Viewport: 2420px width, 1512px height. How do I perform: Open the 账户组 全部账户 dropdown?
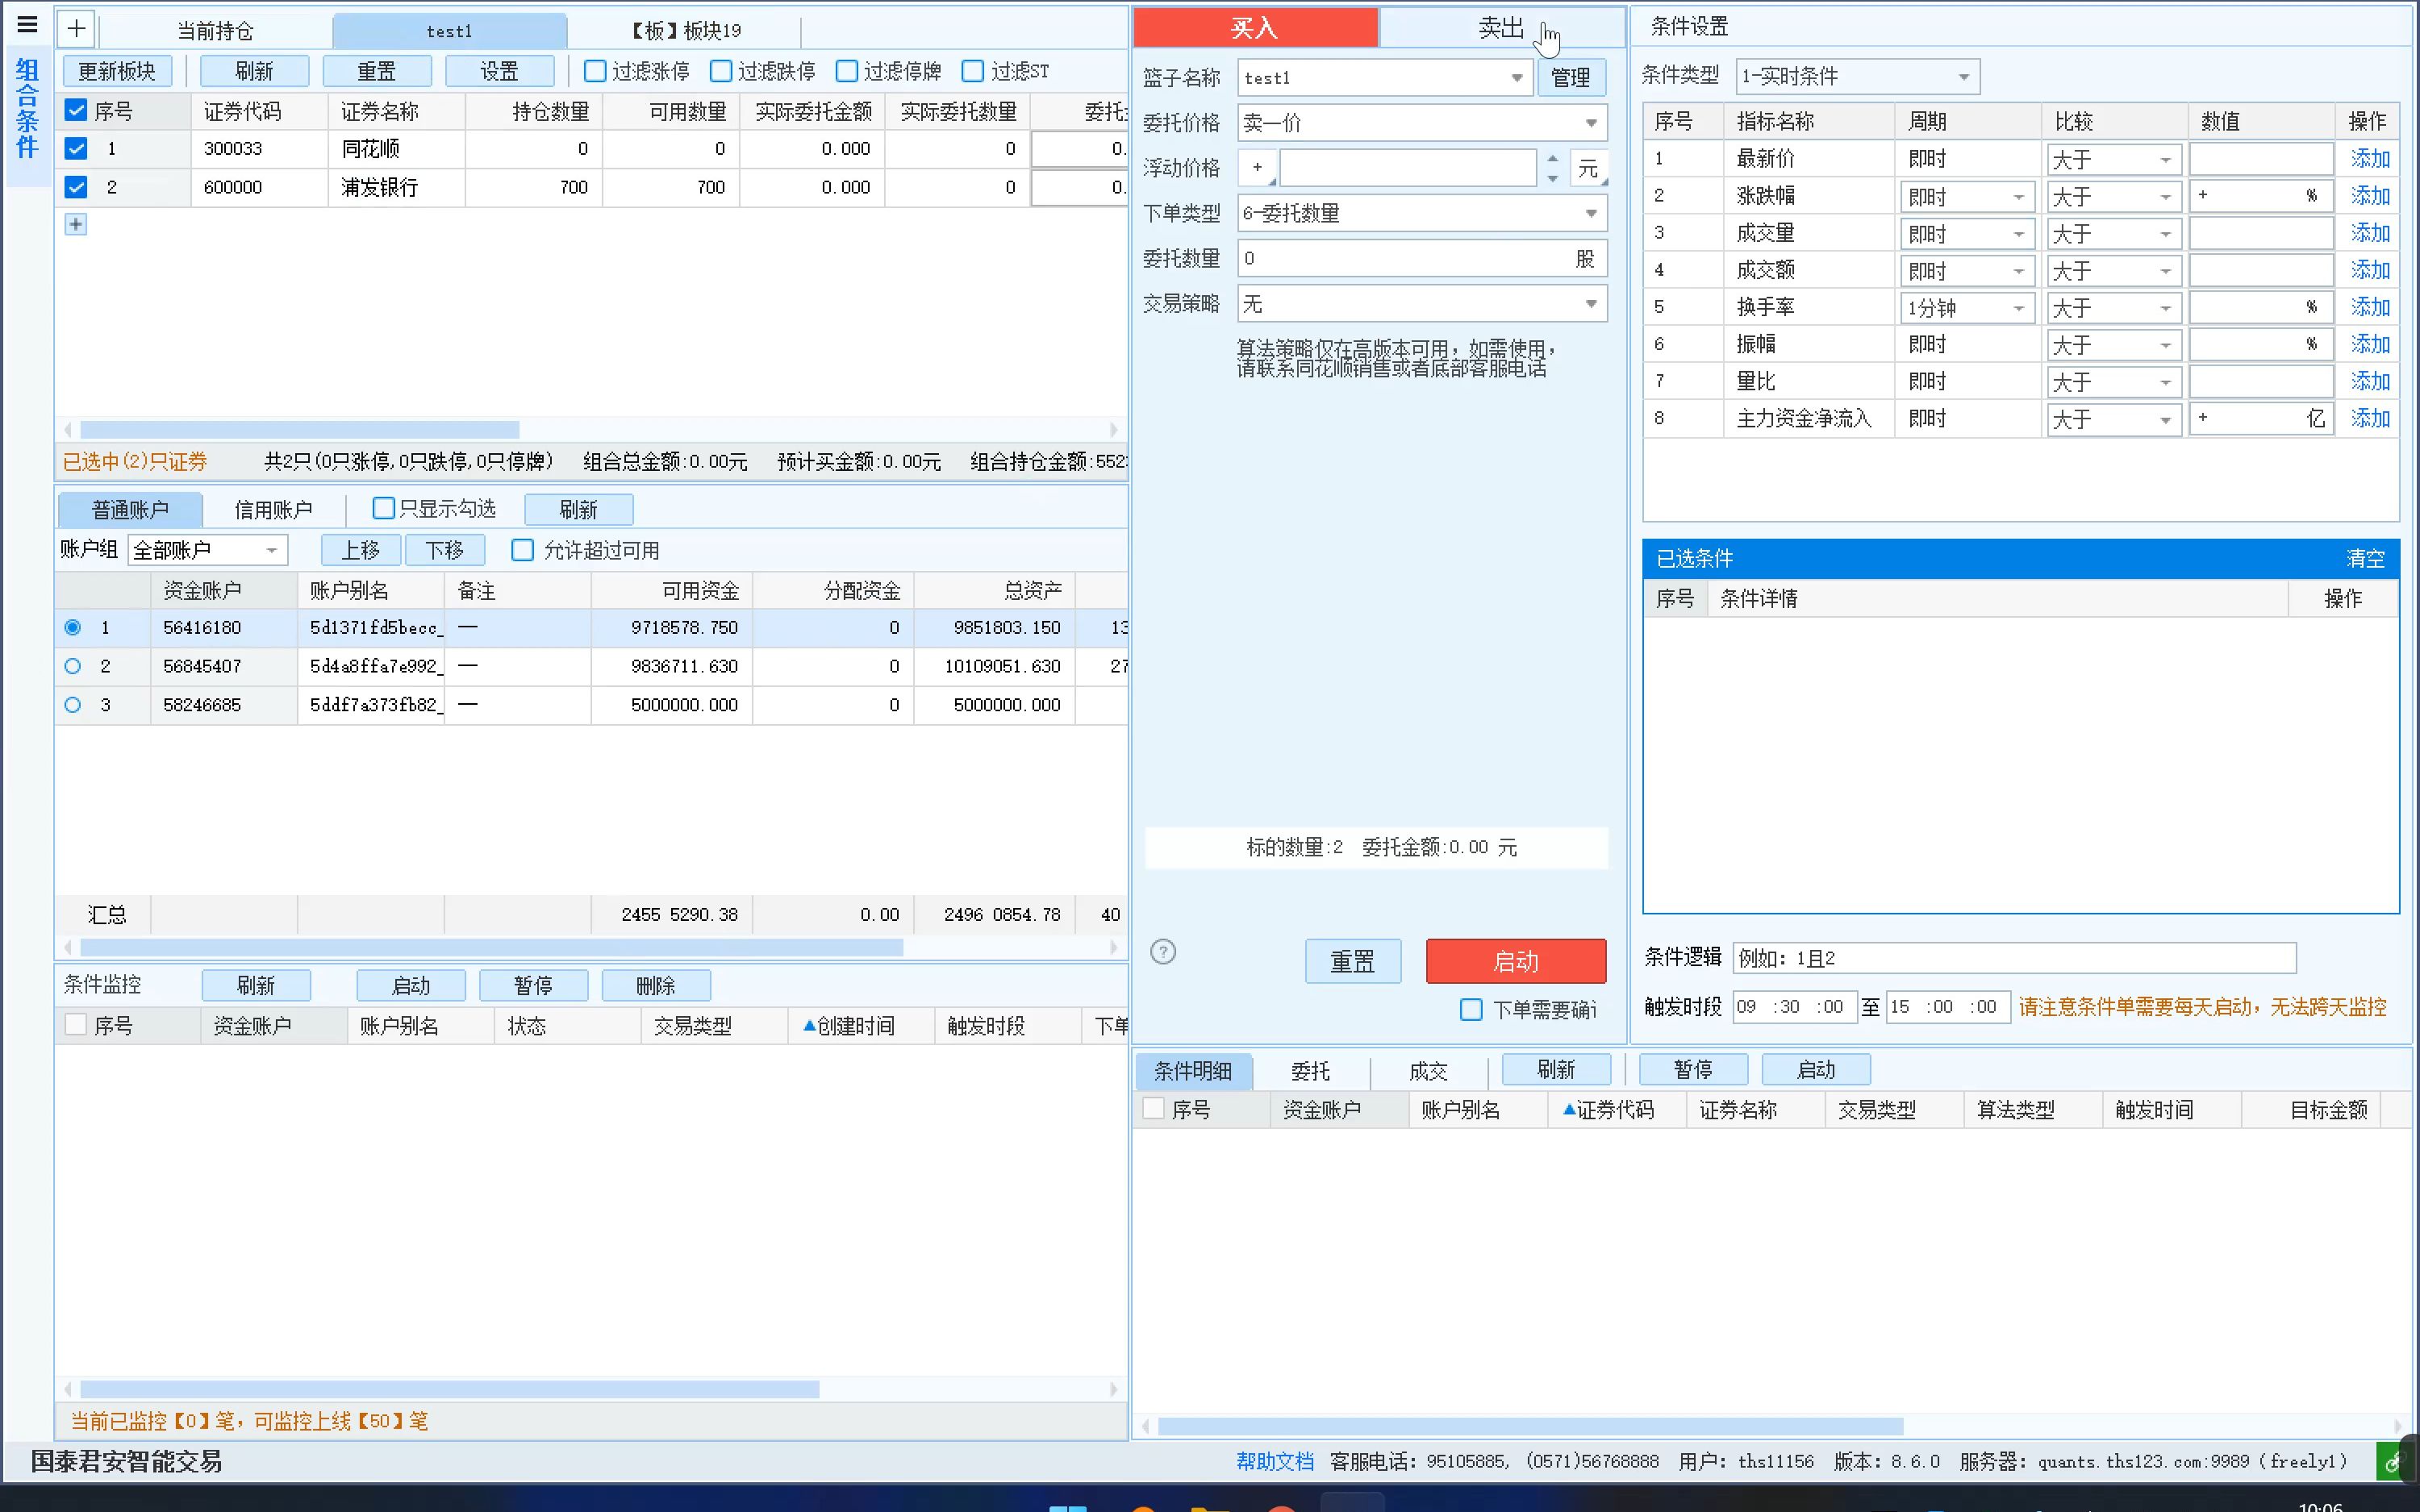click(208, 550)
